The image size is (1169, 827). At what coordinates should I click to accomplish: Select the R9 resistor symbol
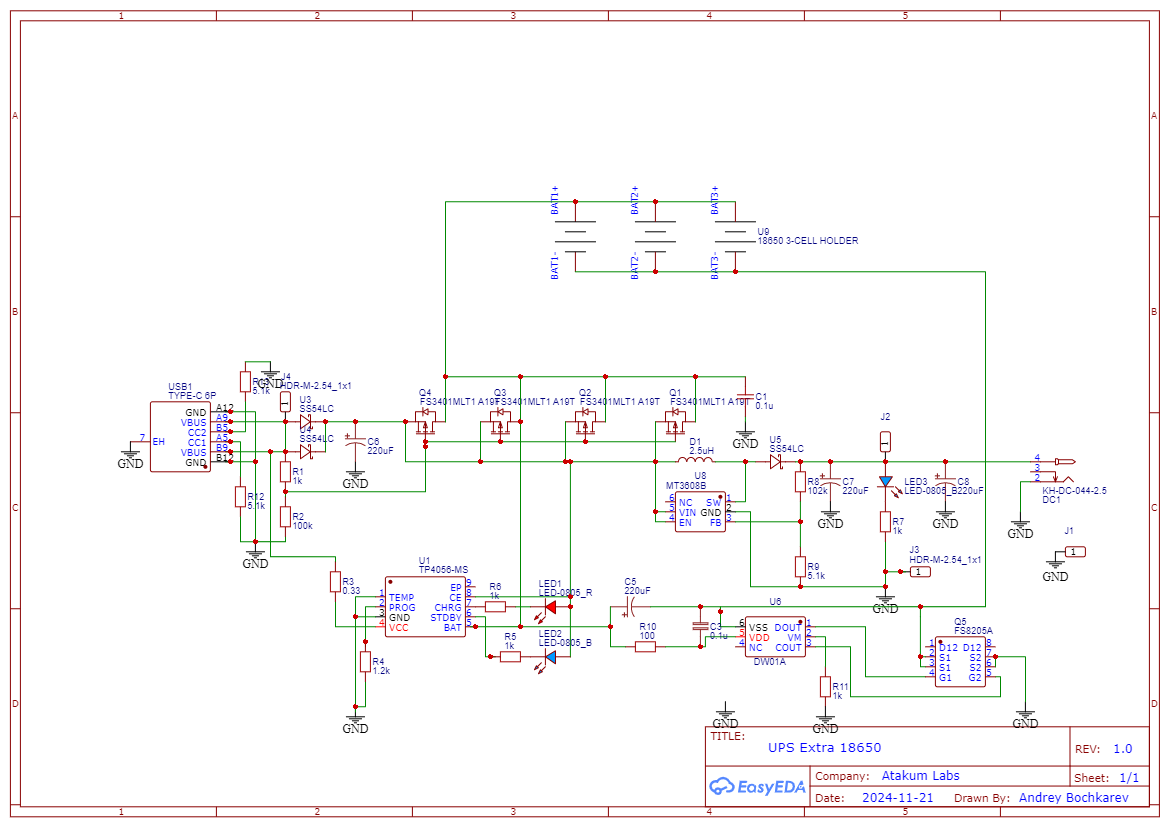point(801,567)
